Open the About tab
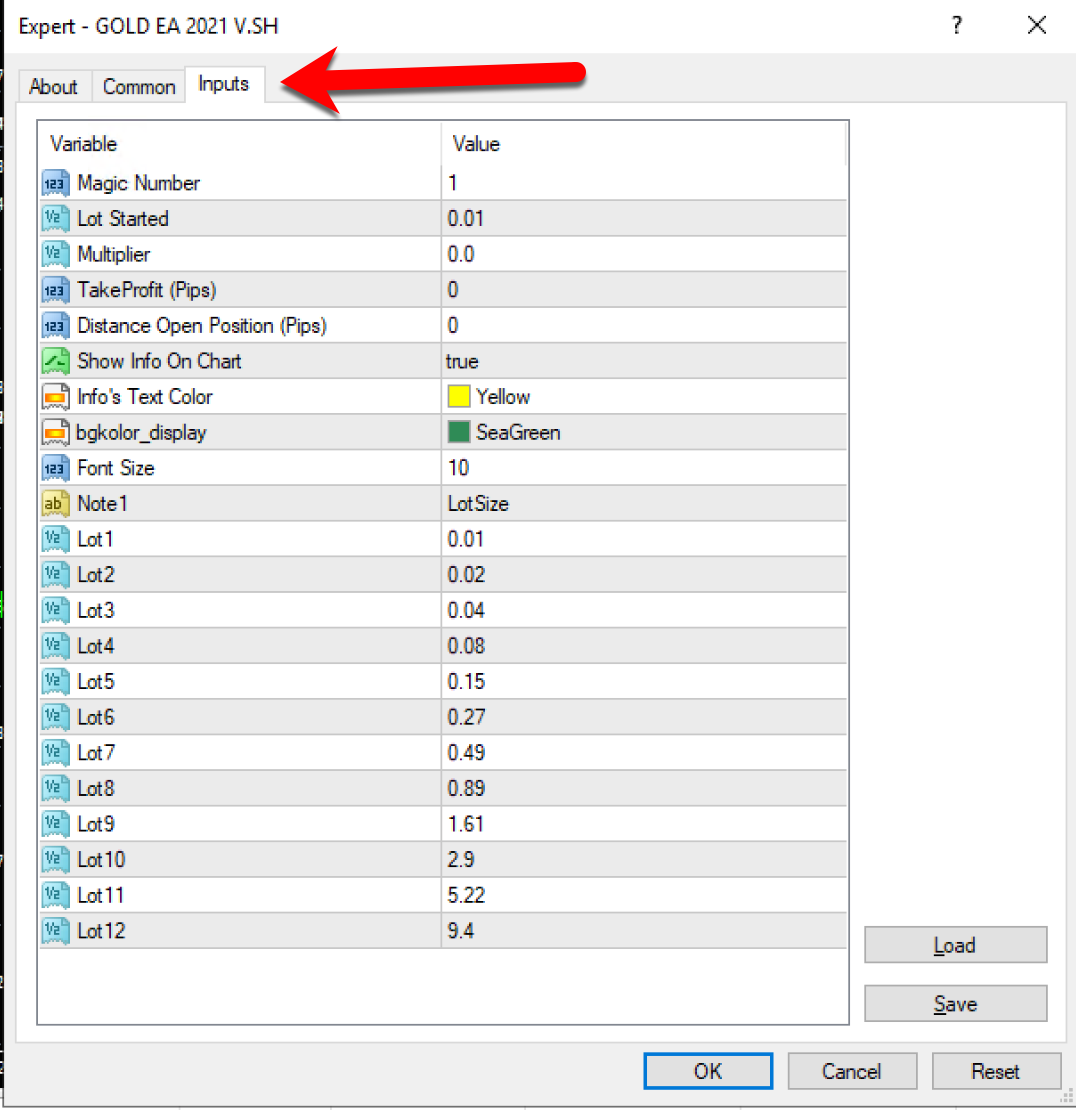Viewport: 1076px width, 1110px height. [54, 87]
